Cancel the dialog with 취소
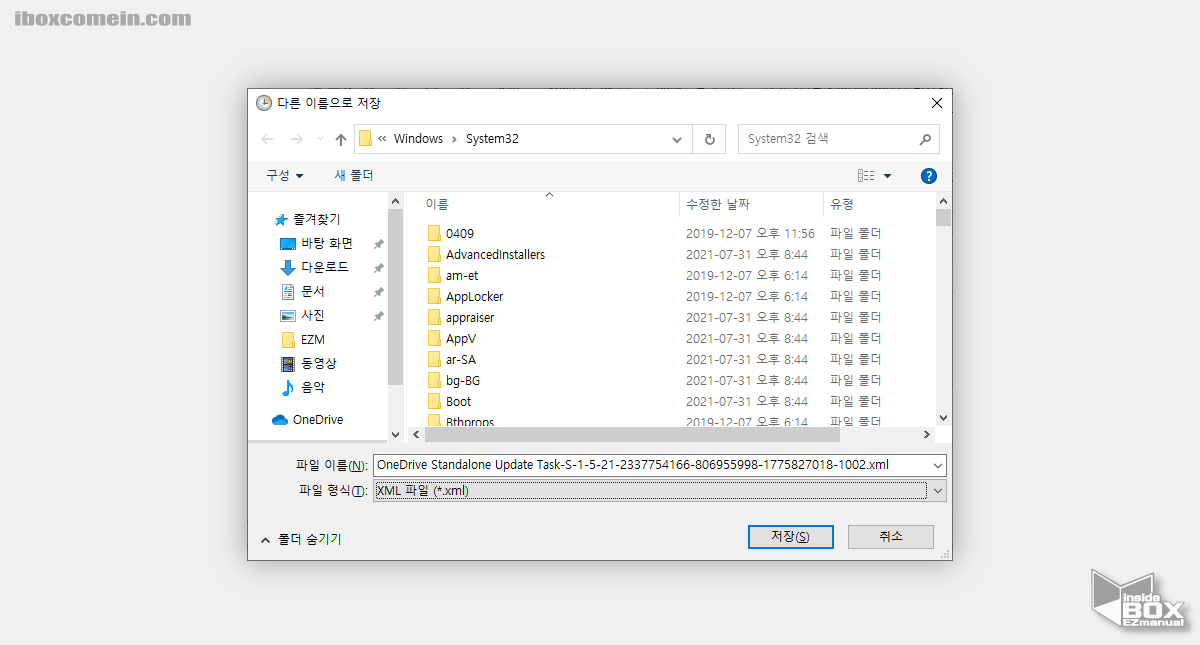 [x=889, y=536]
